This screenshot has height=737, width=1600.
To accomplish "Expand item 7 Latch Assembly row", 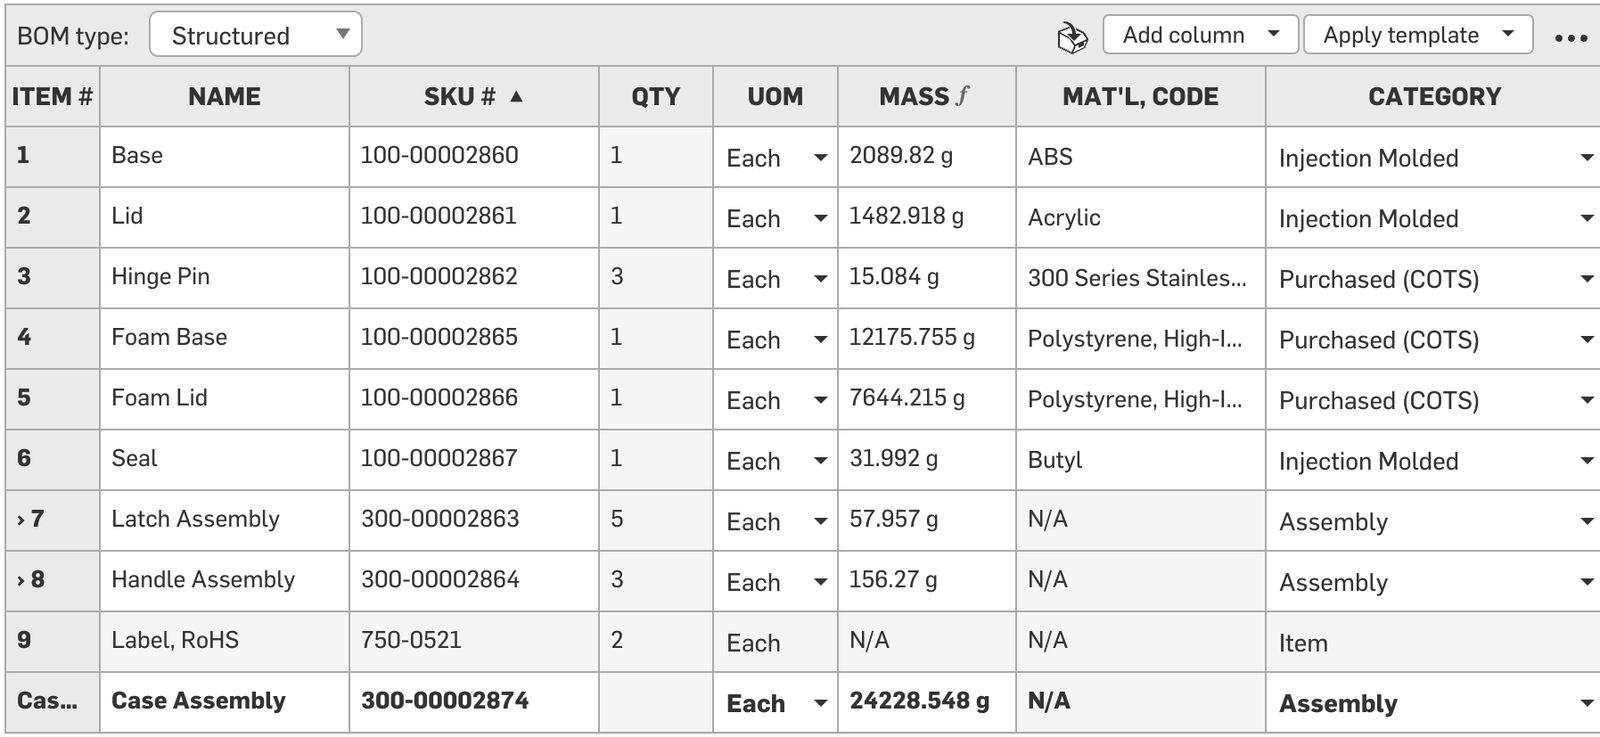I will point(20,520).
